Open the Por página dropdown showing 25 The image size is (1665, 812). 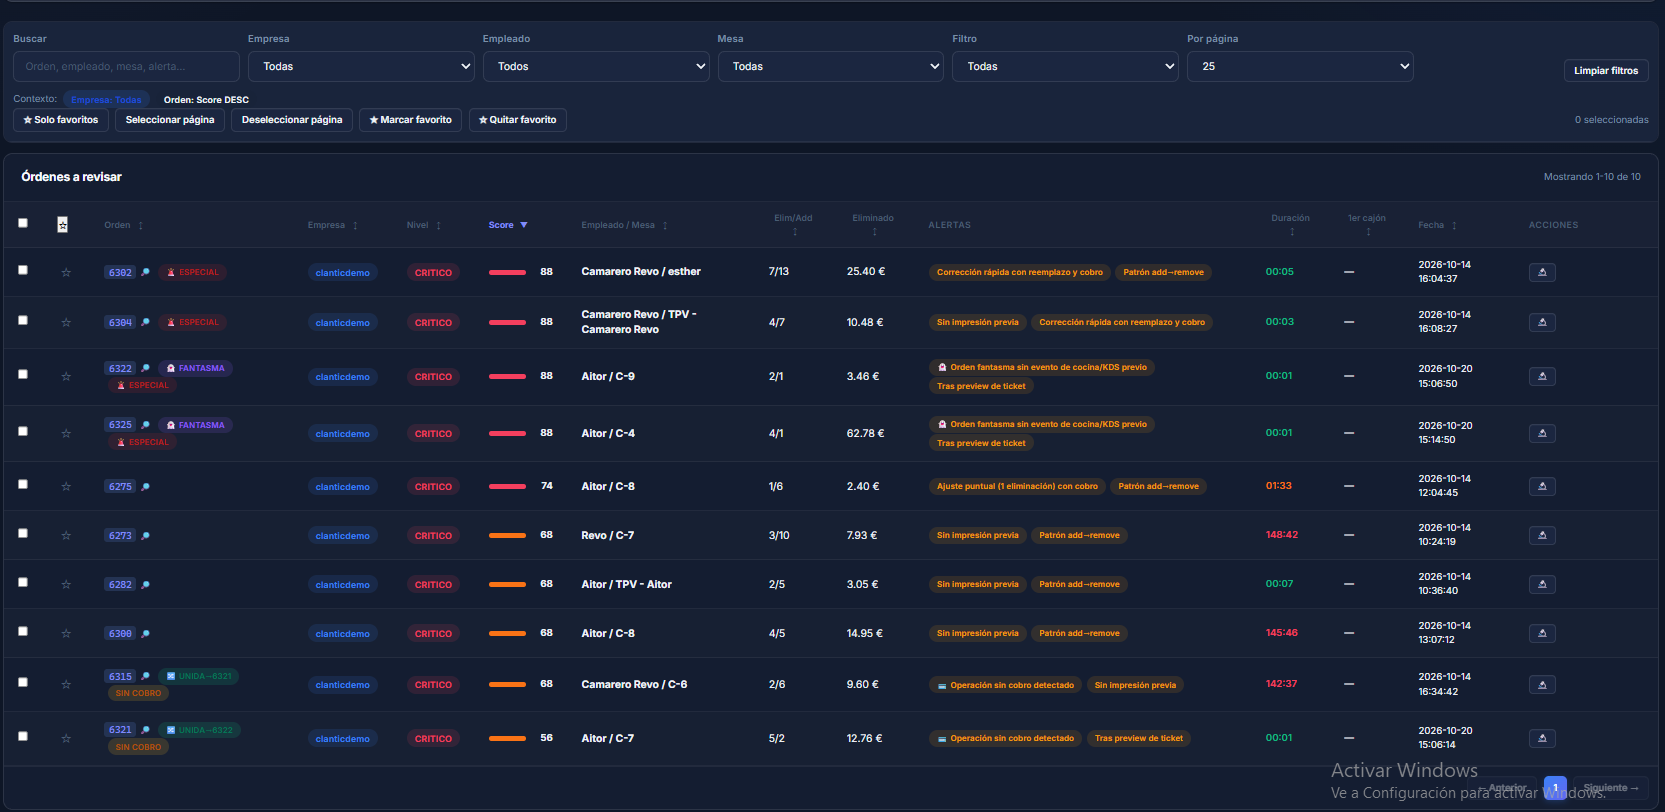pyautogui.click(x=1300, y=66)
